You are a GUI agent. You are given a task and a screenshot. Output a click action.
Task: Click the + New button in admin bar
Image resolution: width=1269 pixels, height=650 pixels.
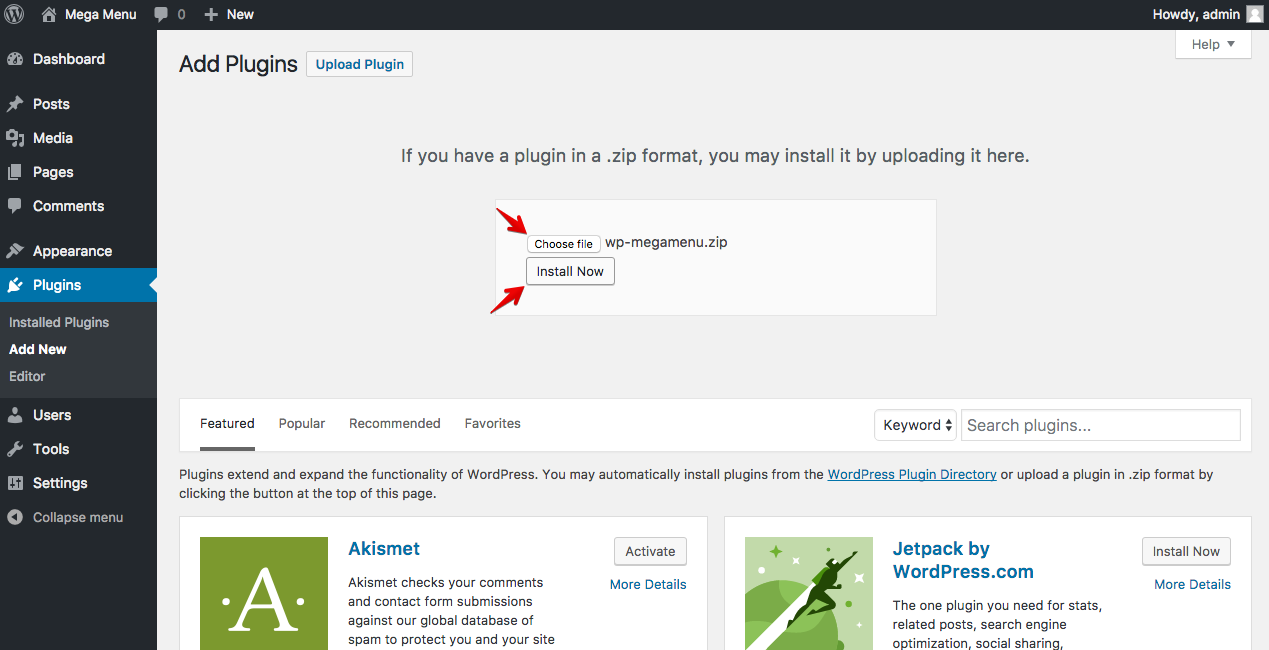pos(228,14)
